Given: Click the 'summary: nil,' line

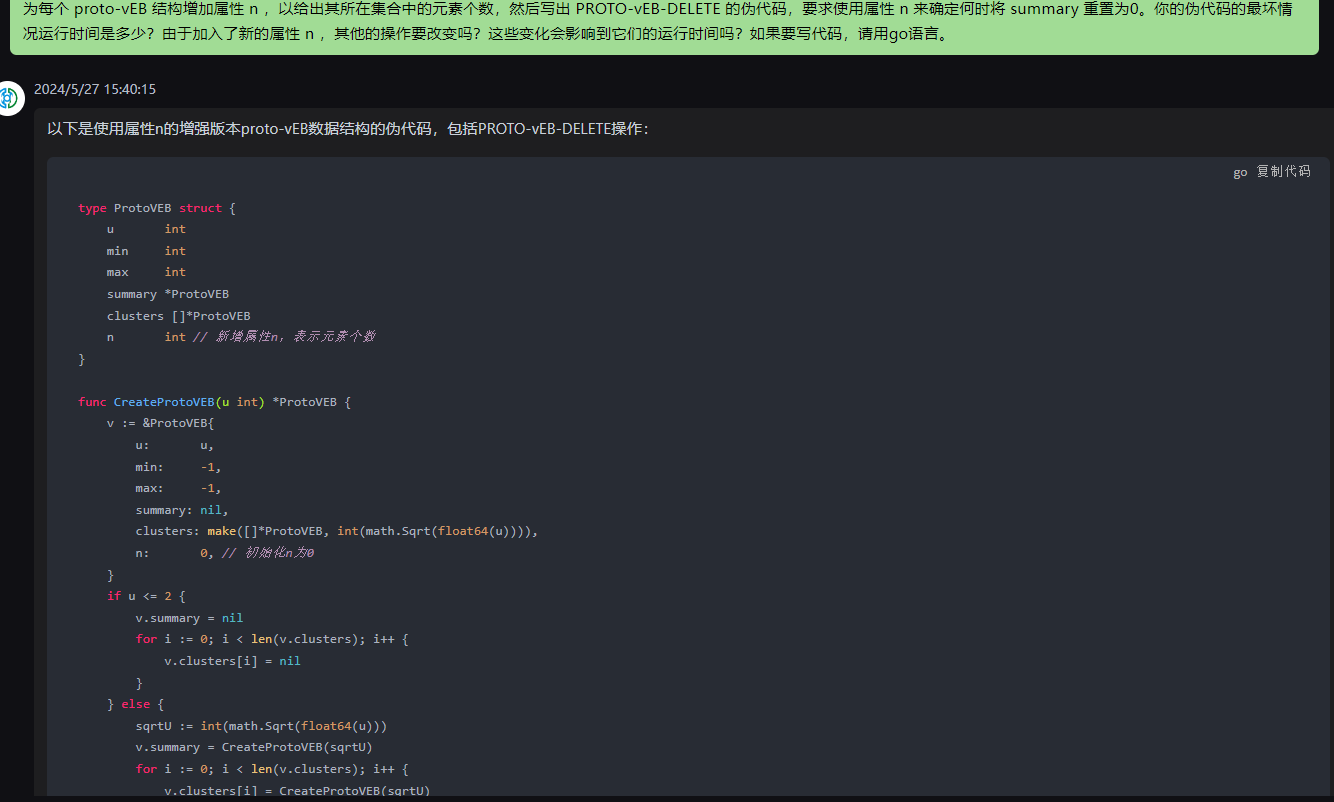Looking at the screenshot, I should pos(182,510).
